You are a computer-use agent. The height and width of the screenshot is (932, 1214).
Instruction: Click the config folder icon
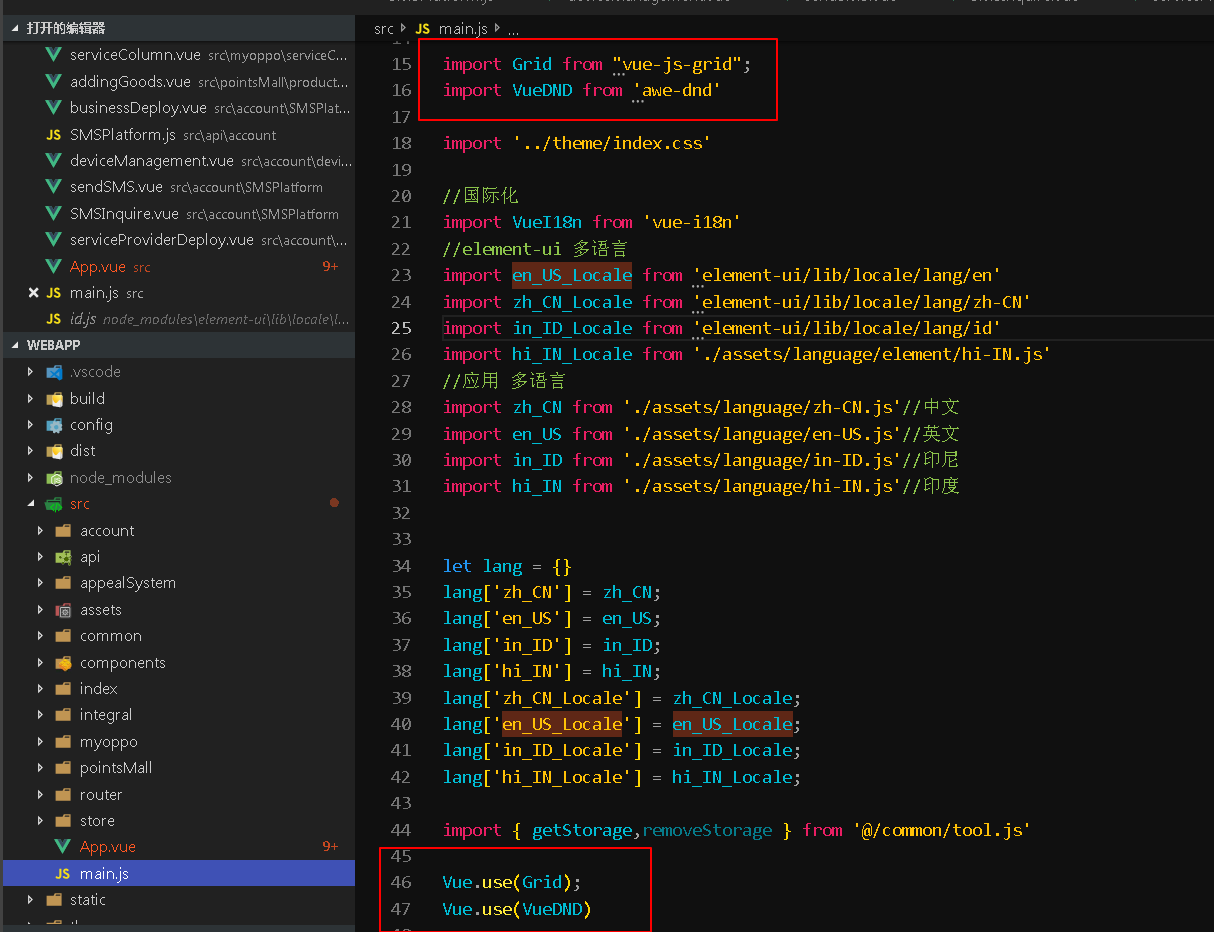(x=54, y=425)
